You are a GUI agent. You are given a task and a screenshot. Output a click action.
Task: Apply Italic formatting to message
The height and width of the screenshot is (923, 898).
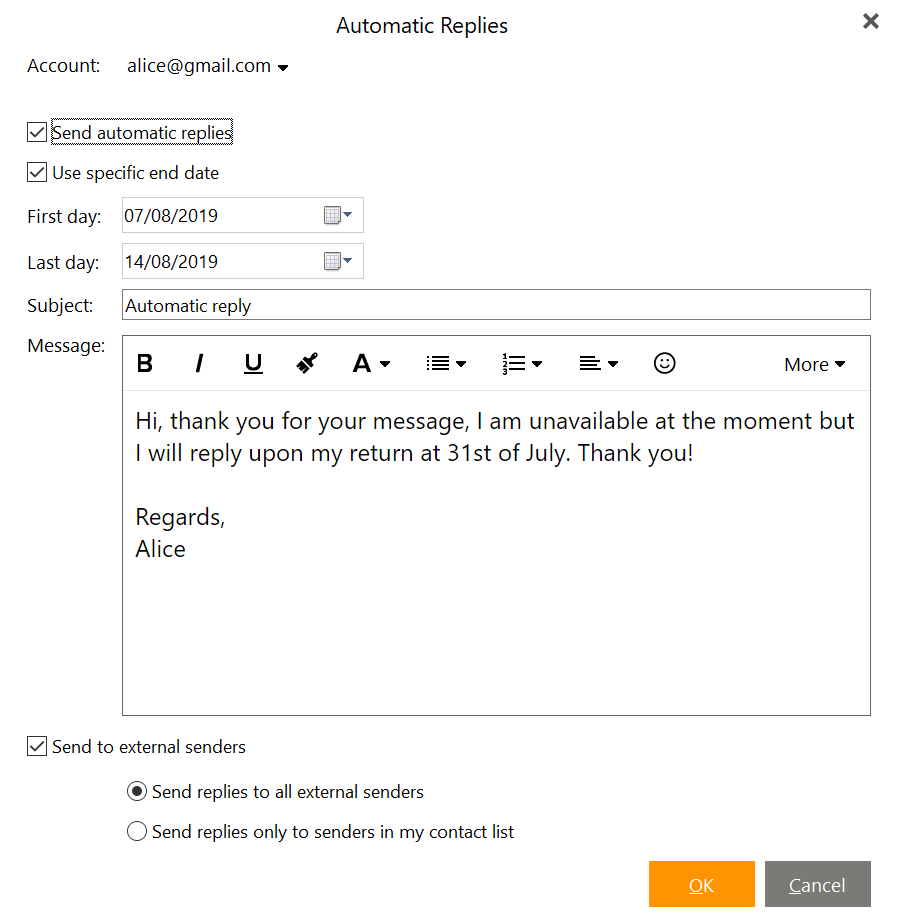(x=199, y=364)
